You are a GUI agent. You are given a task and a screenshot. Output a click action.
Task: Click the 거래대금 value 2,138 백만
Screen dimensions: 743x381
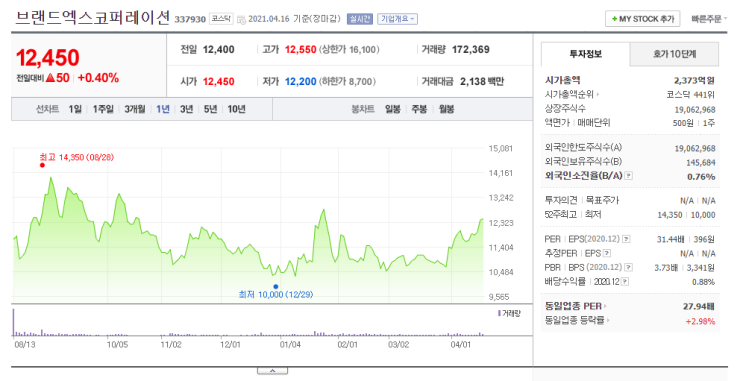click(x=482, y=82)
